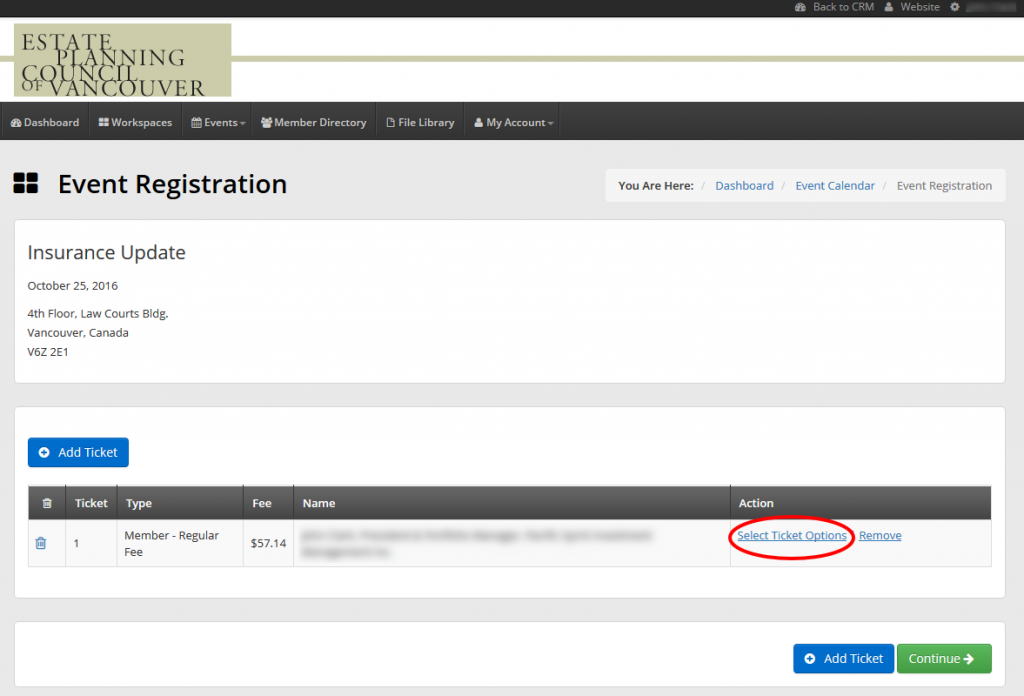Click the $57.14 fee cell
1024x696 pixels.
(x=268, y=543)
